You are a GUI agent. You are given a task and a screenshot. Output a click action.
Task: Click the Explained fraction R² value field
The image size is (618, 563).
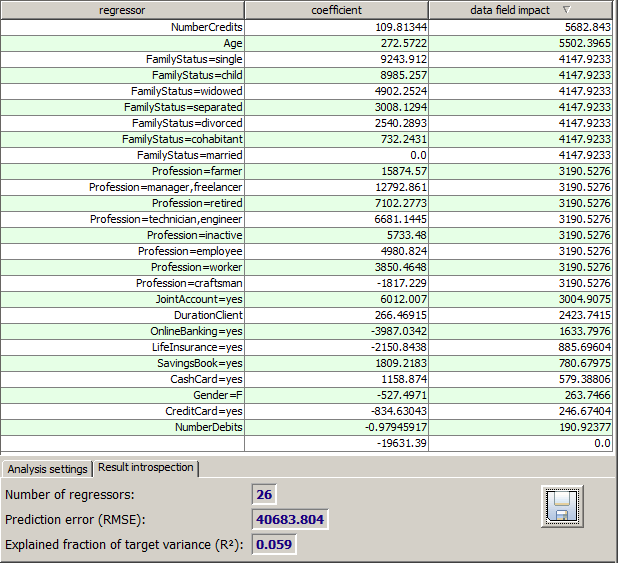click(x=275, y=544)
